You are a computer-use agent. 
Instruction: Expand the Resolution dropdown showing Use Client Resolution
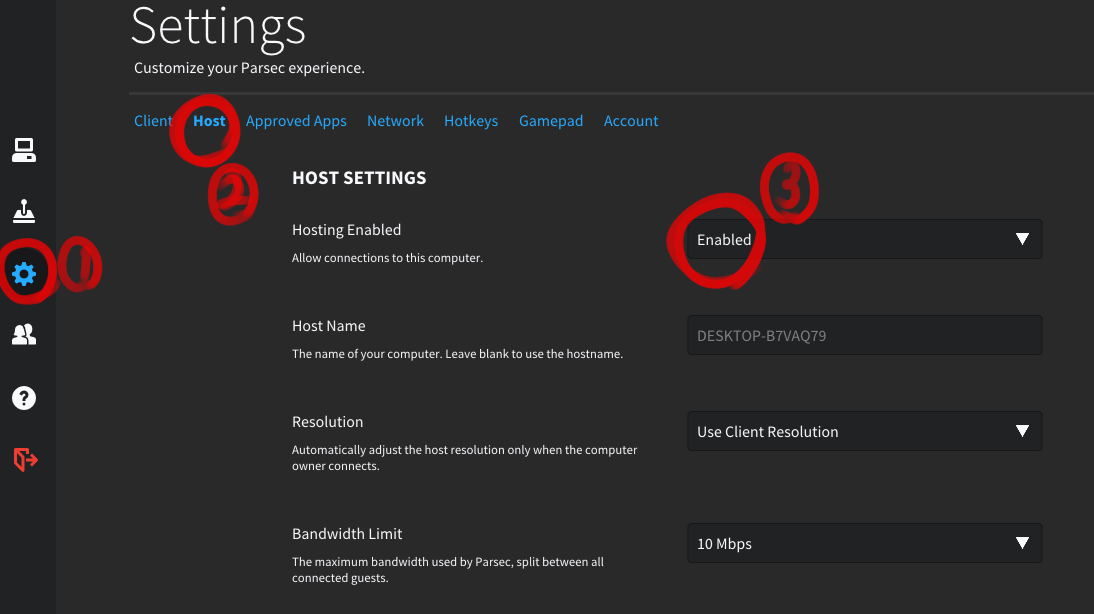coord(864,431)
